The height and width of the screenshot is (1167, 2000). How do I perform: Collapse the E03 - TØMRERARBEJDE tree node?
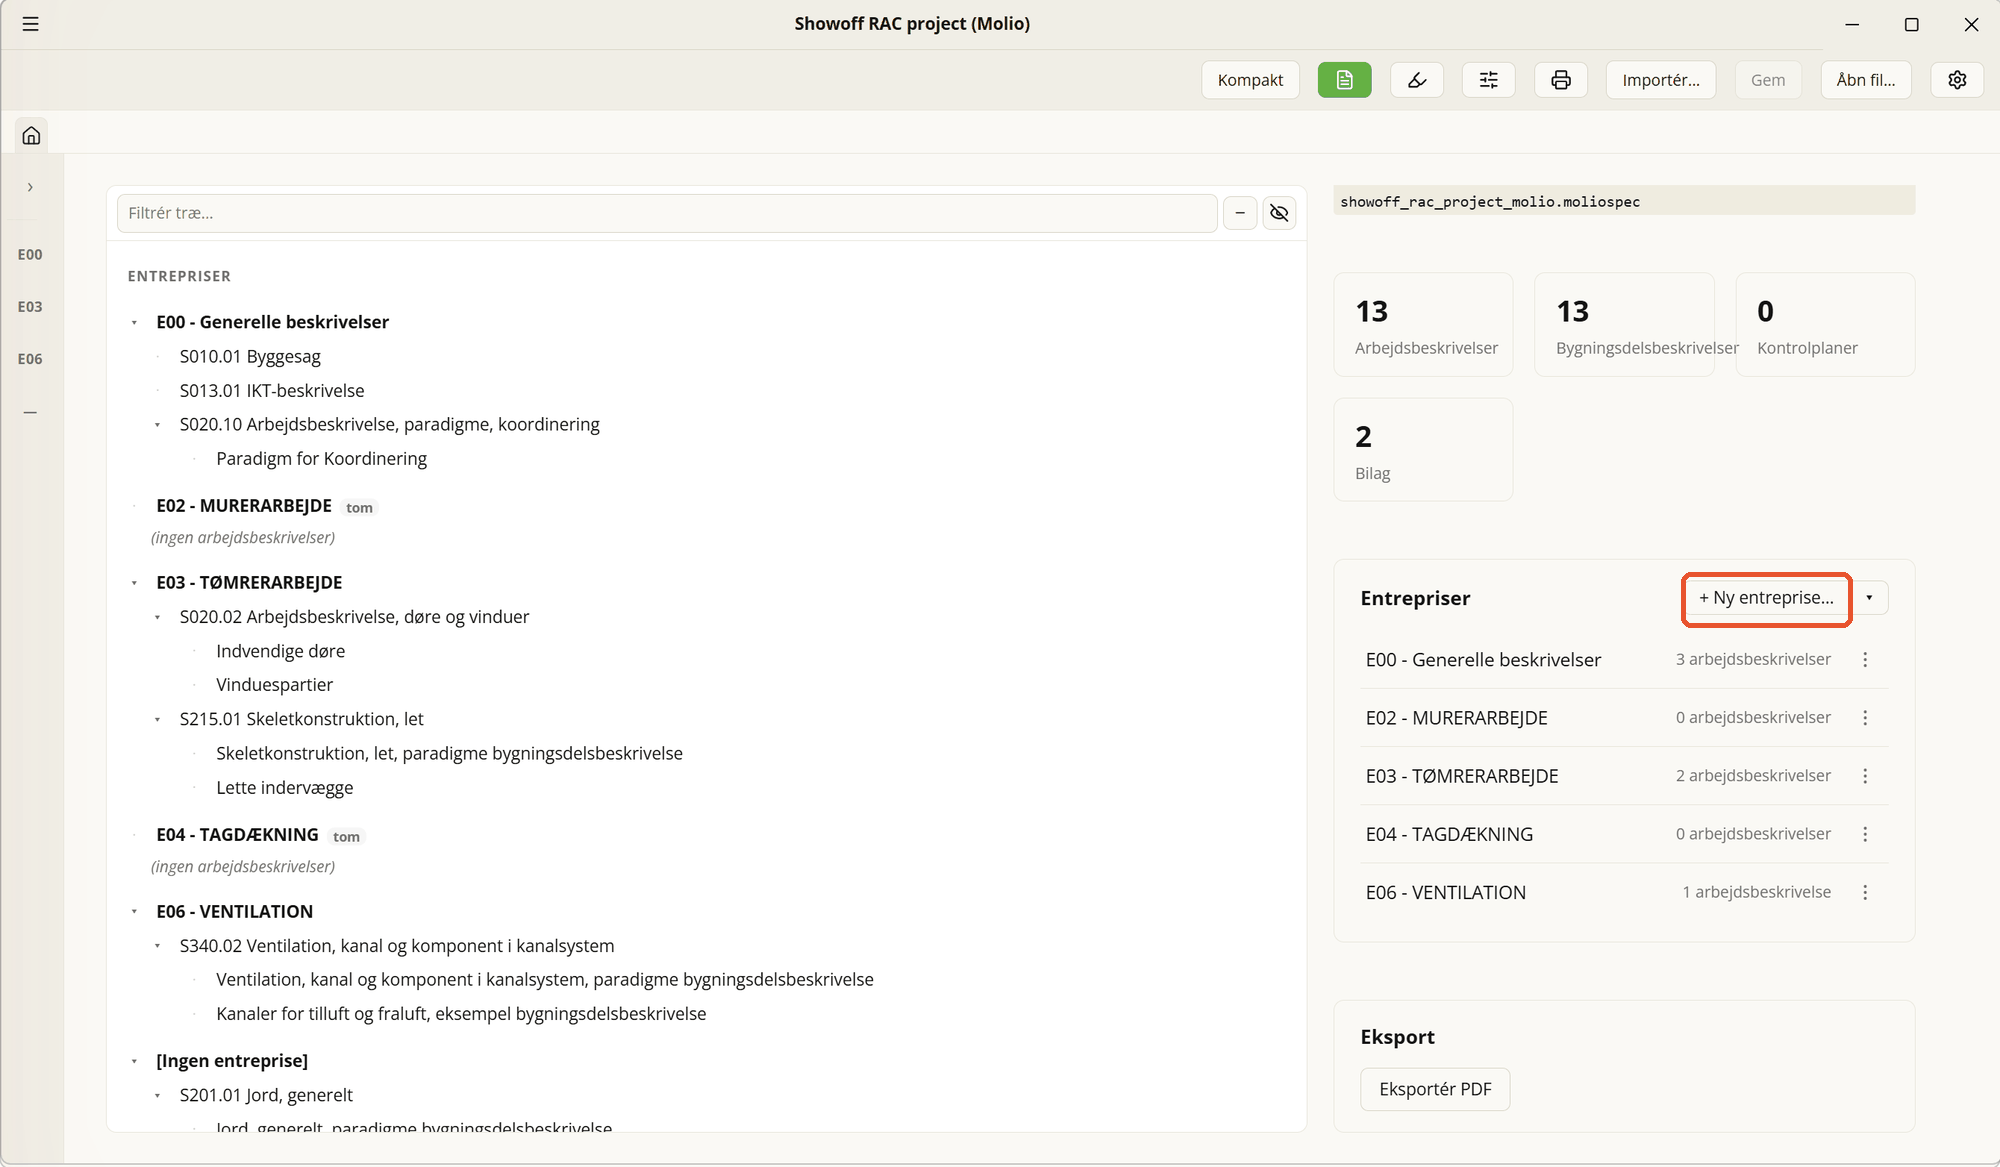[x=134, y=583]
